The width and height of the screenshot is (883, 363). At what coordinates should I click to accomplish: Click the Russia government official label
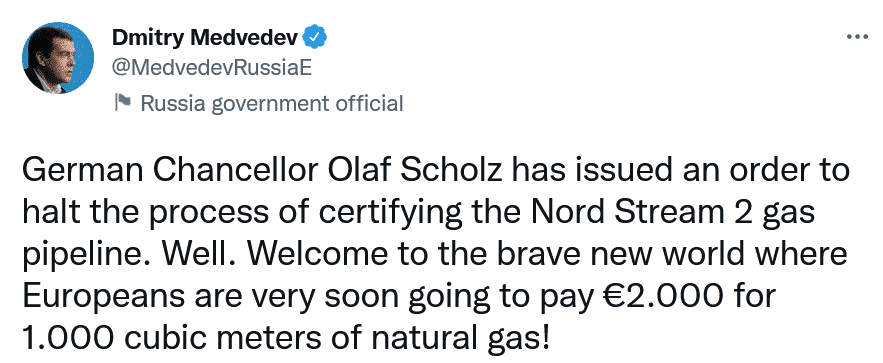pyautogui.click(x=272, y=104)
